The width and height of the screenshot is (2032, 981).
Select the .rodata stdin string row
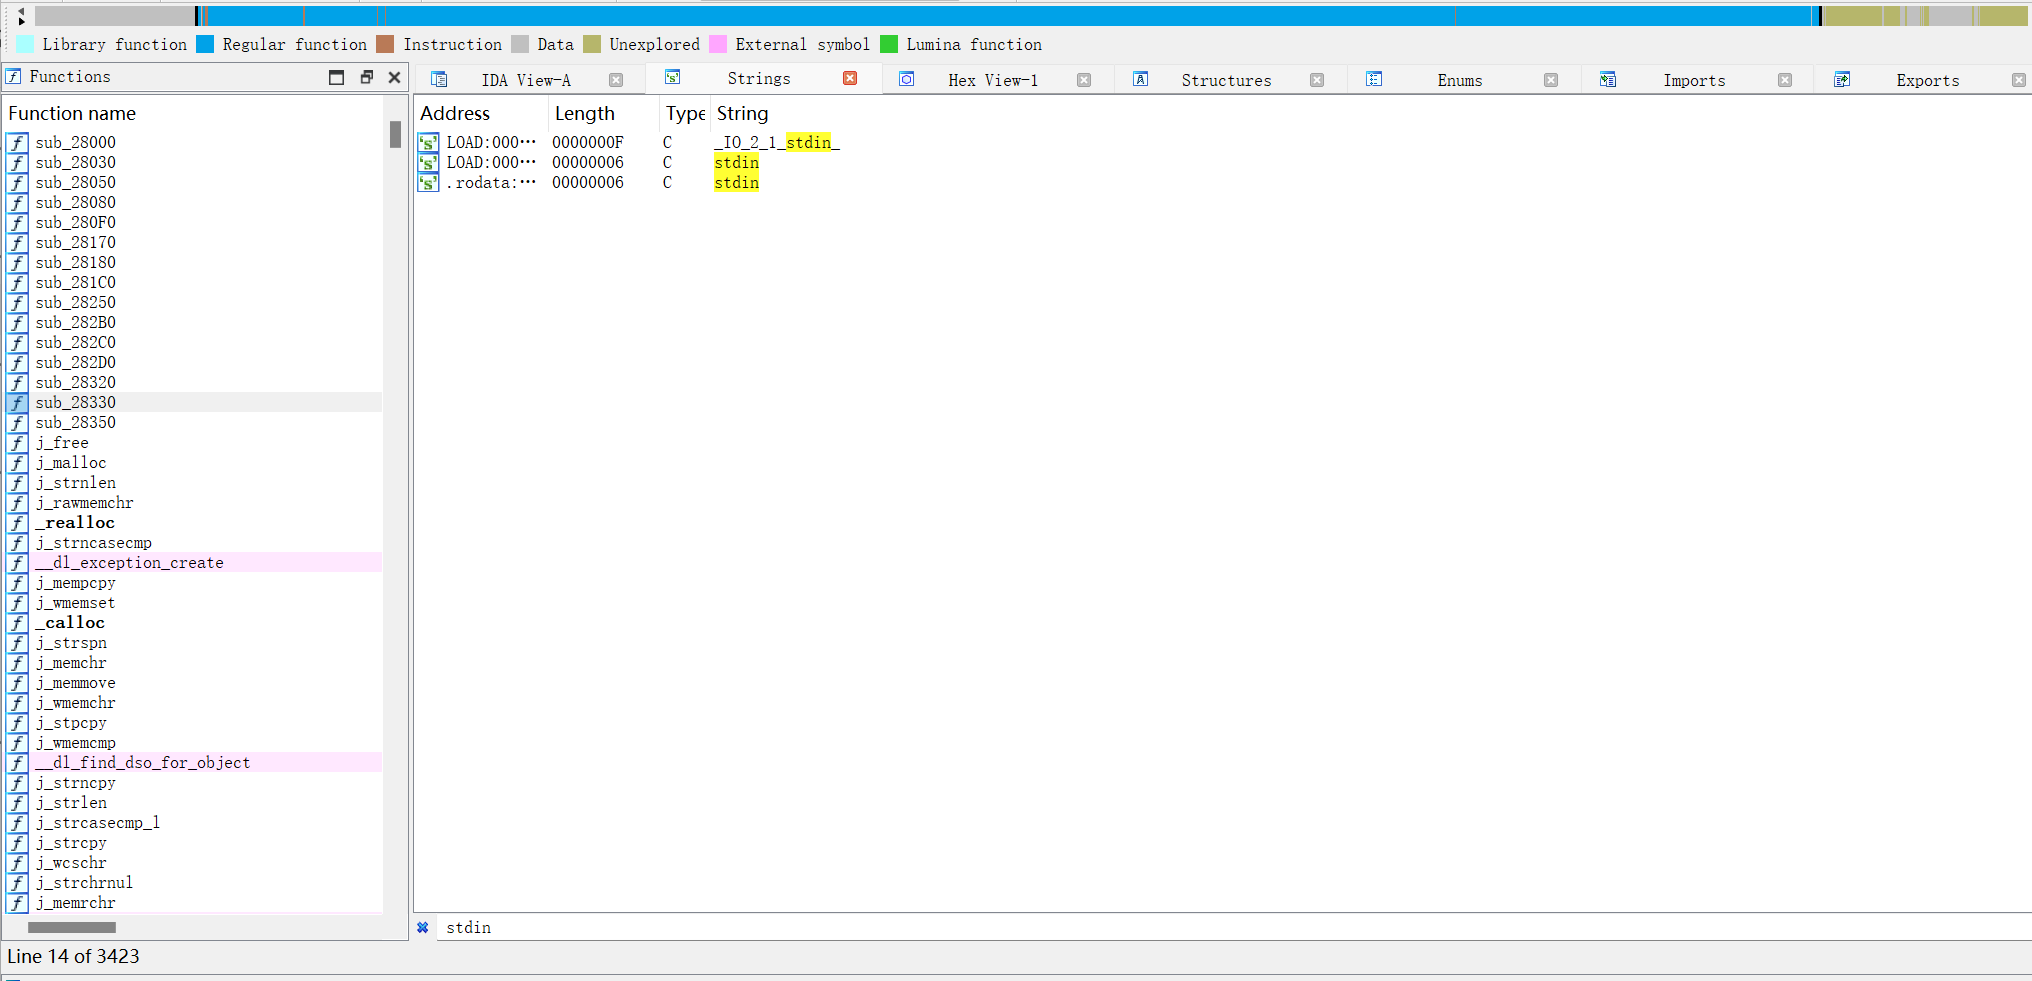tap(1223, 182)
